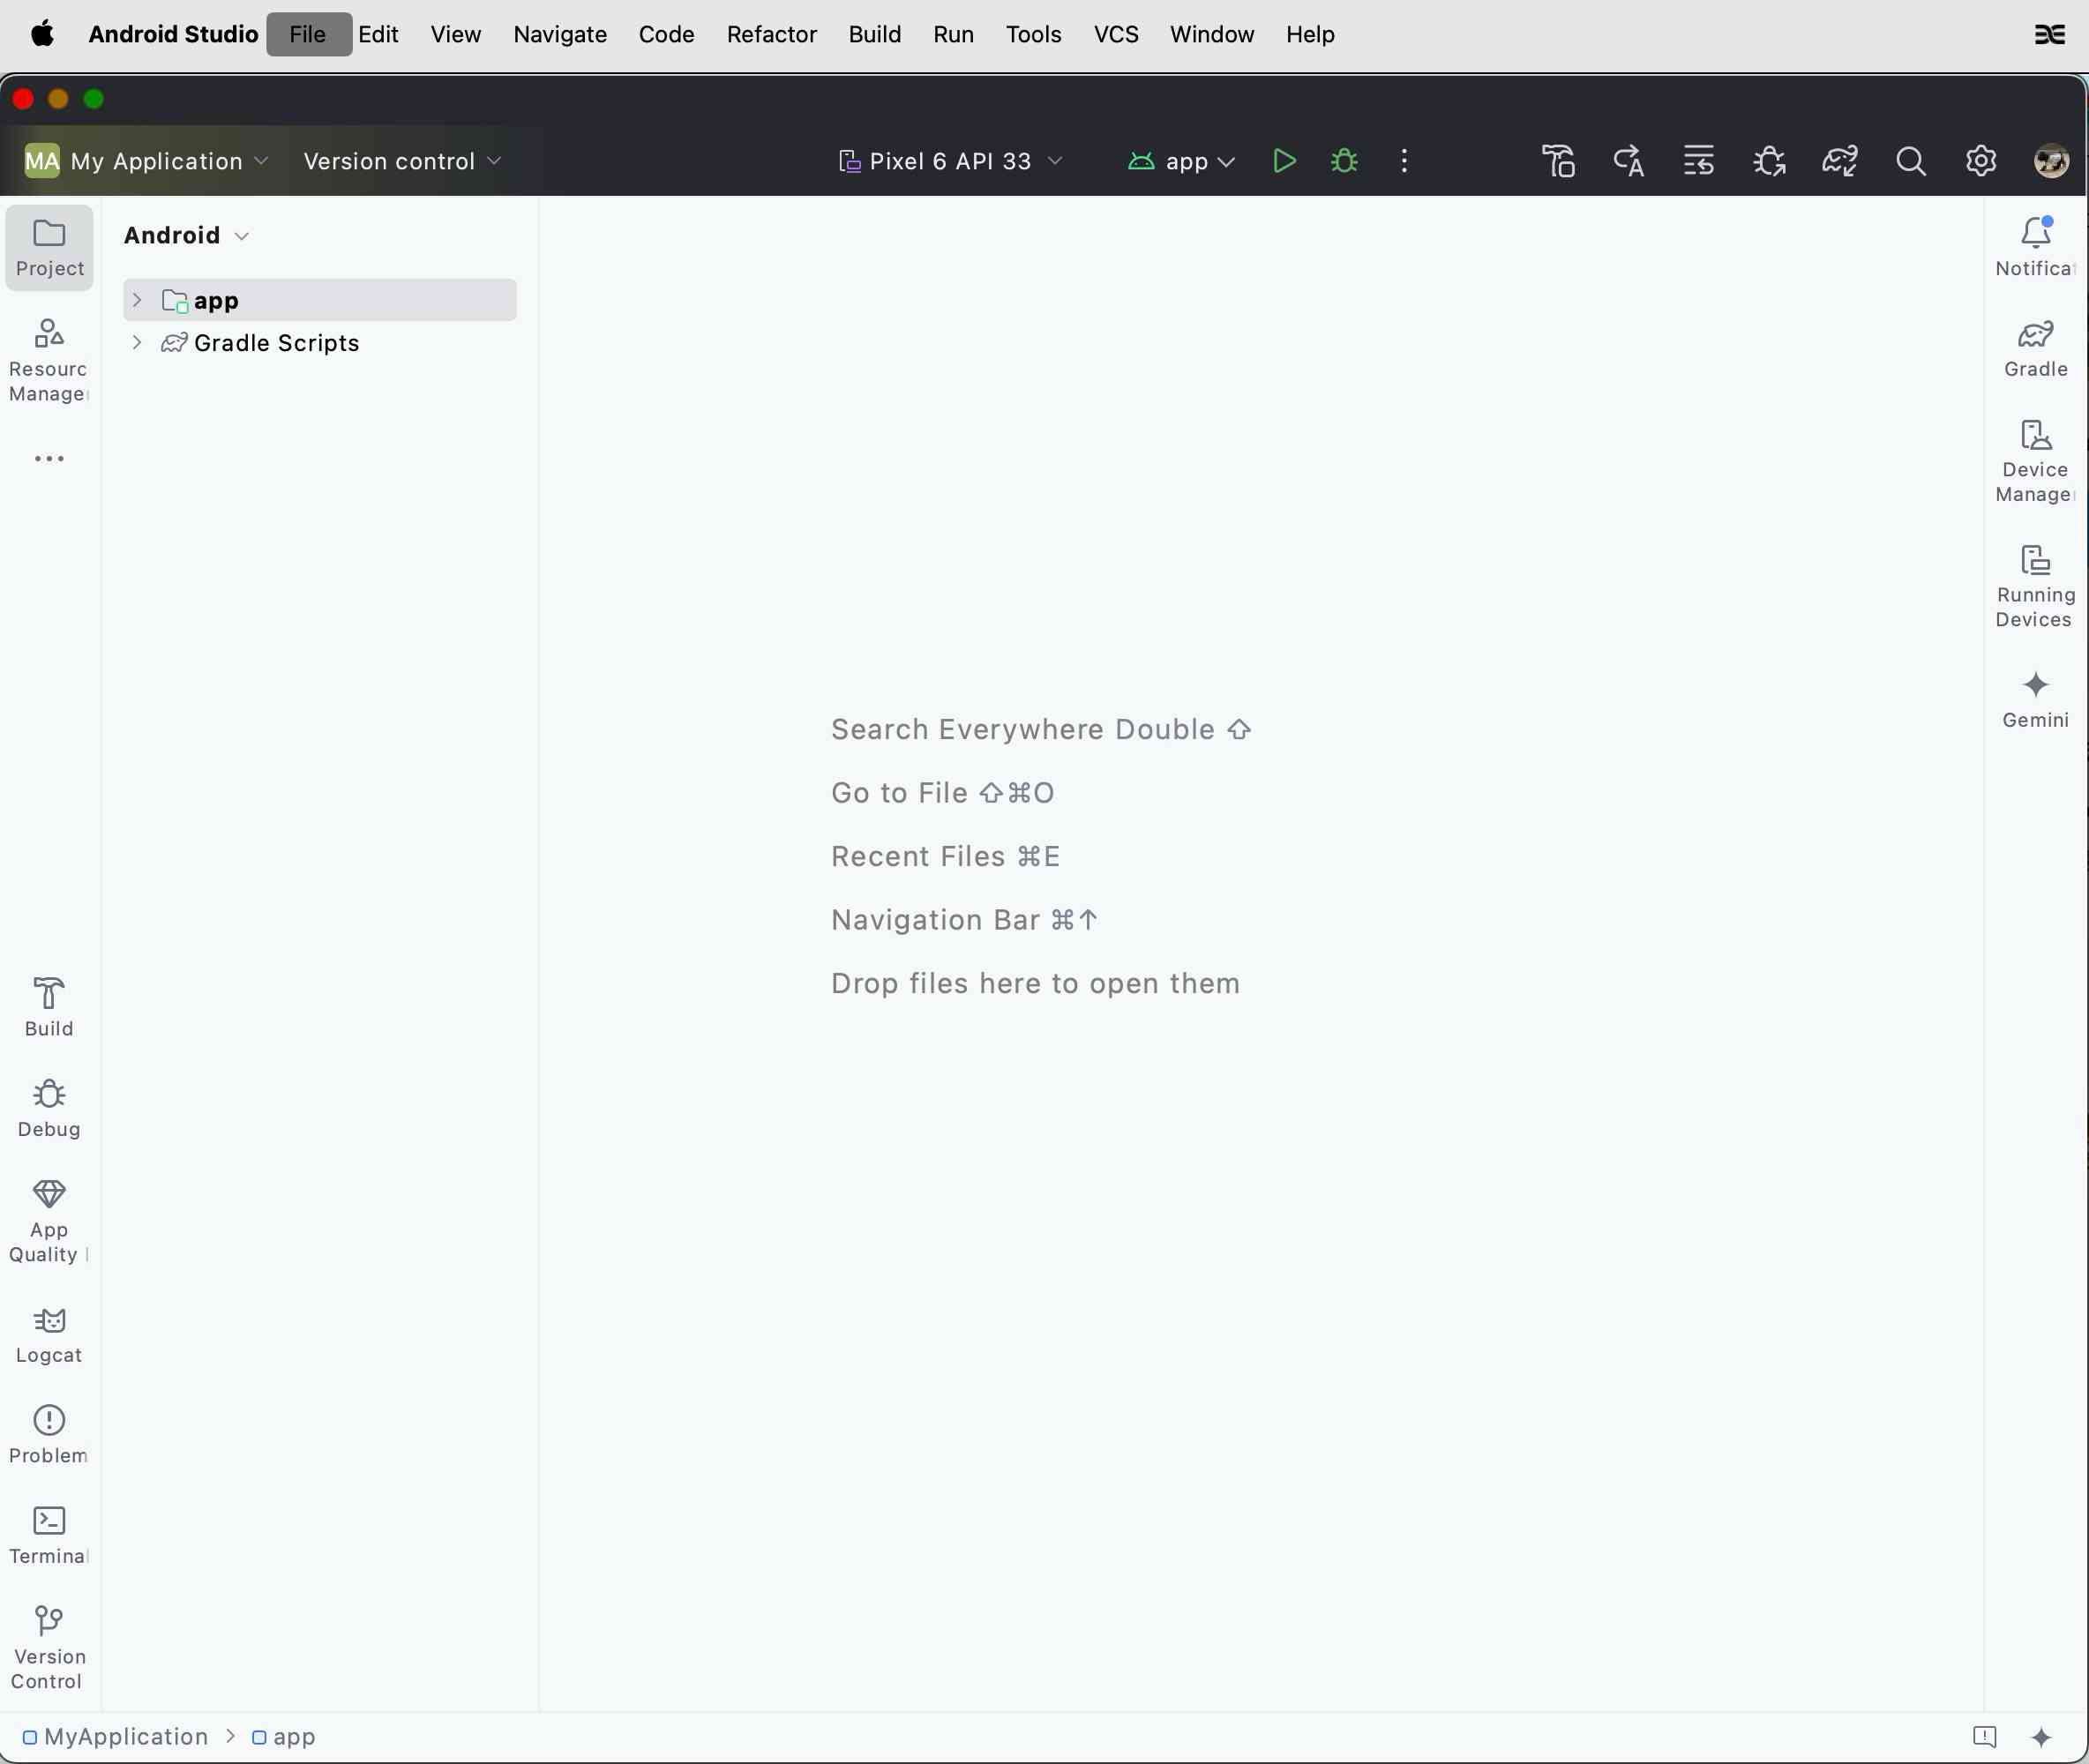Toggle the Project tool window

(x=48, y=247)
